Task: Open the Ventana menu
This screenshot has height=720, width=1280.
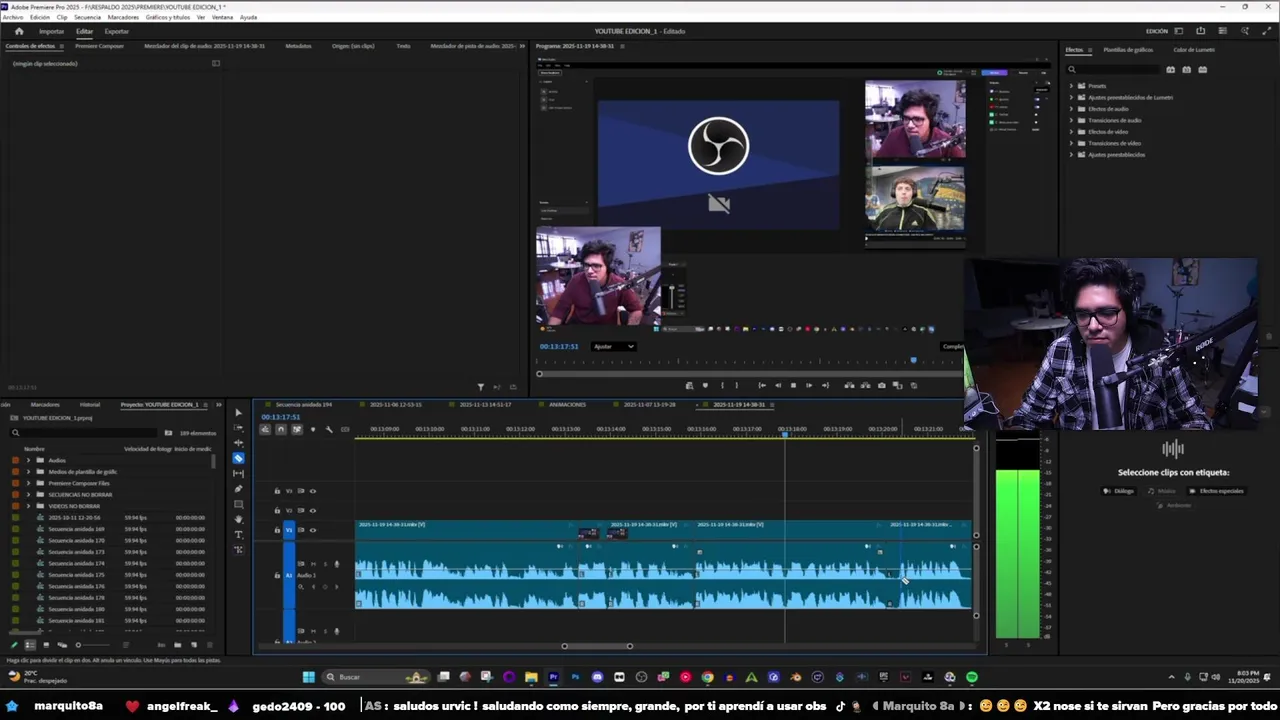Action: click(222, 17)
